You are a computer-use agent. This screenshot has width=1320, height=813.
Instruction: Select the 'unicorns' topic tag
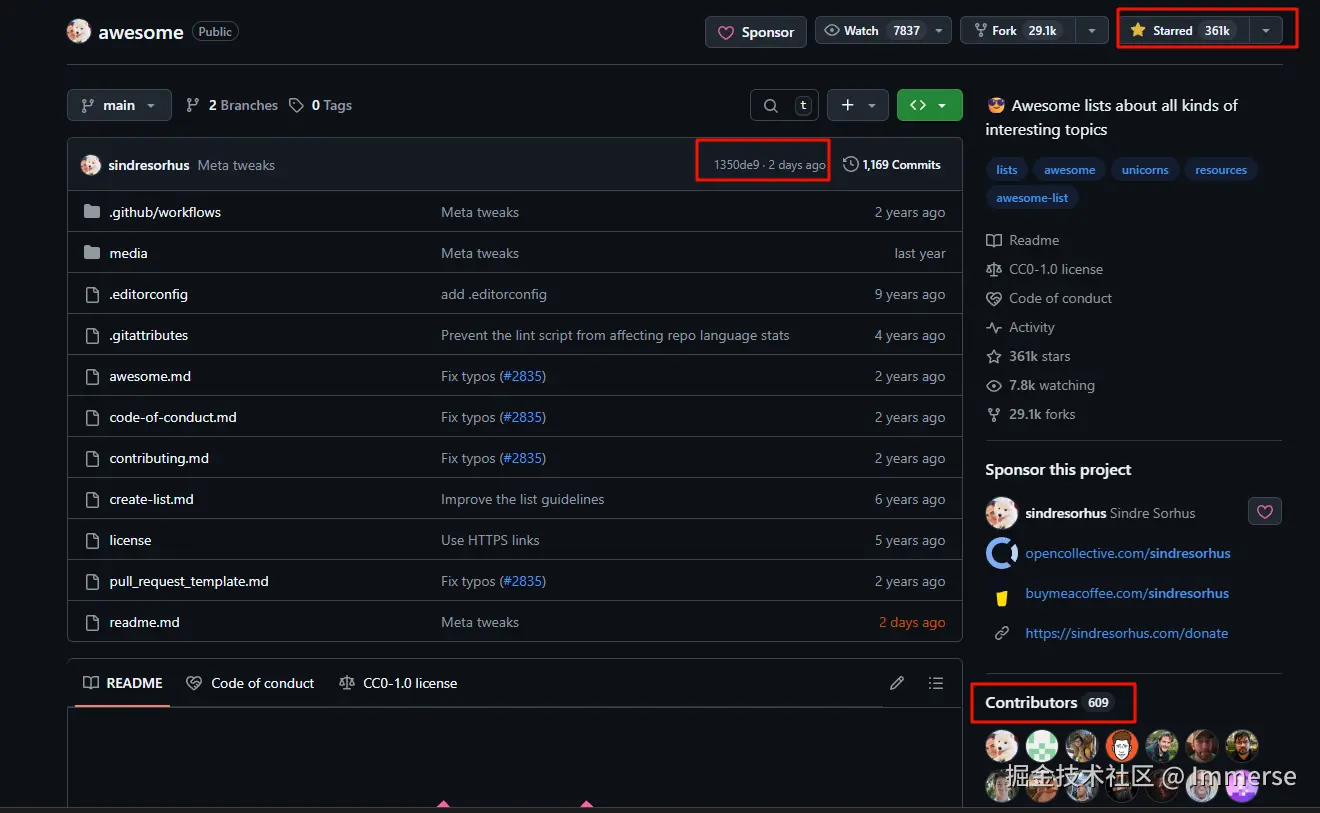[1145, 170]
